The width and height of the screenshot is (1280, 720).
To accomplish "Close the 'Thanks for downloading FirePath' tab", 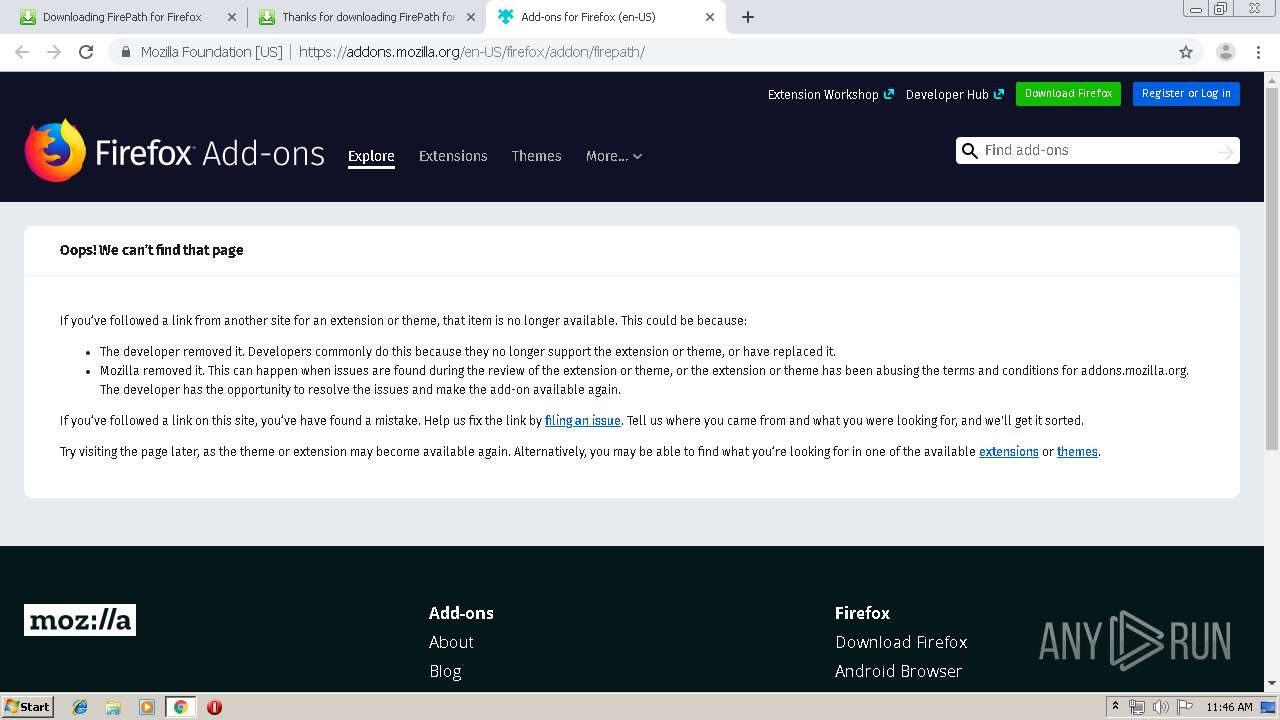I will tap(471, 17).
